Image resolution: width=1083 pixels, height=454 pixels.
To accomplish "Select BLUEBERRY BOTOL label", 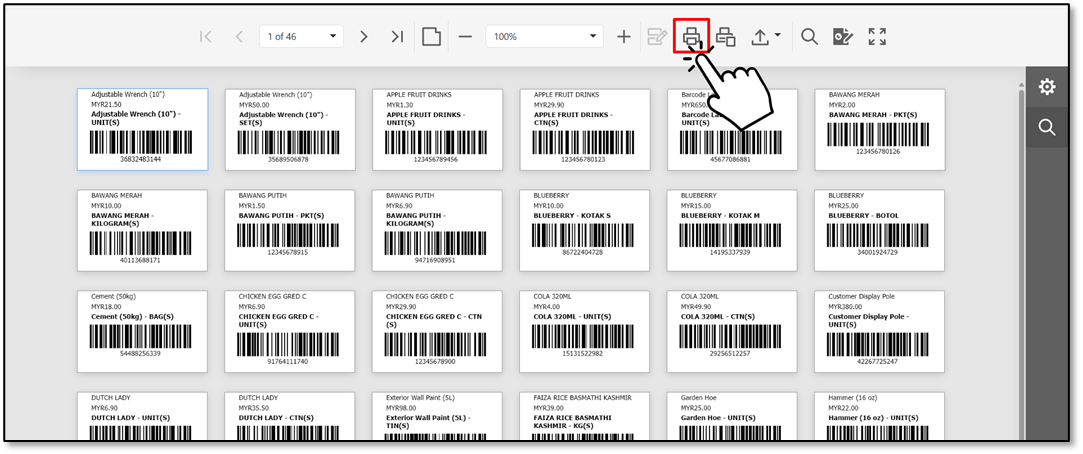I will [879, 230].
